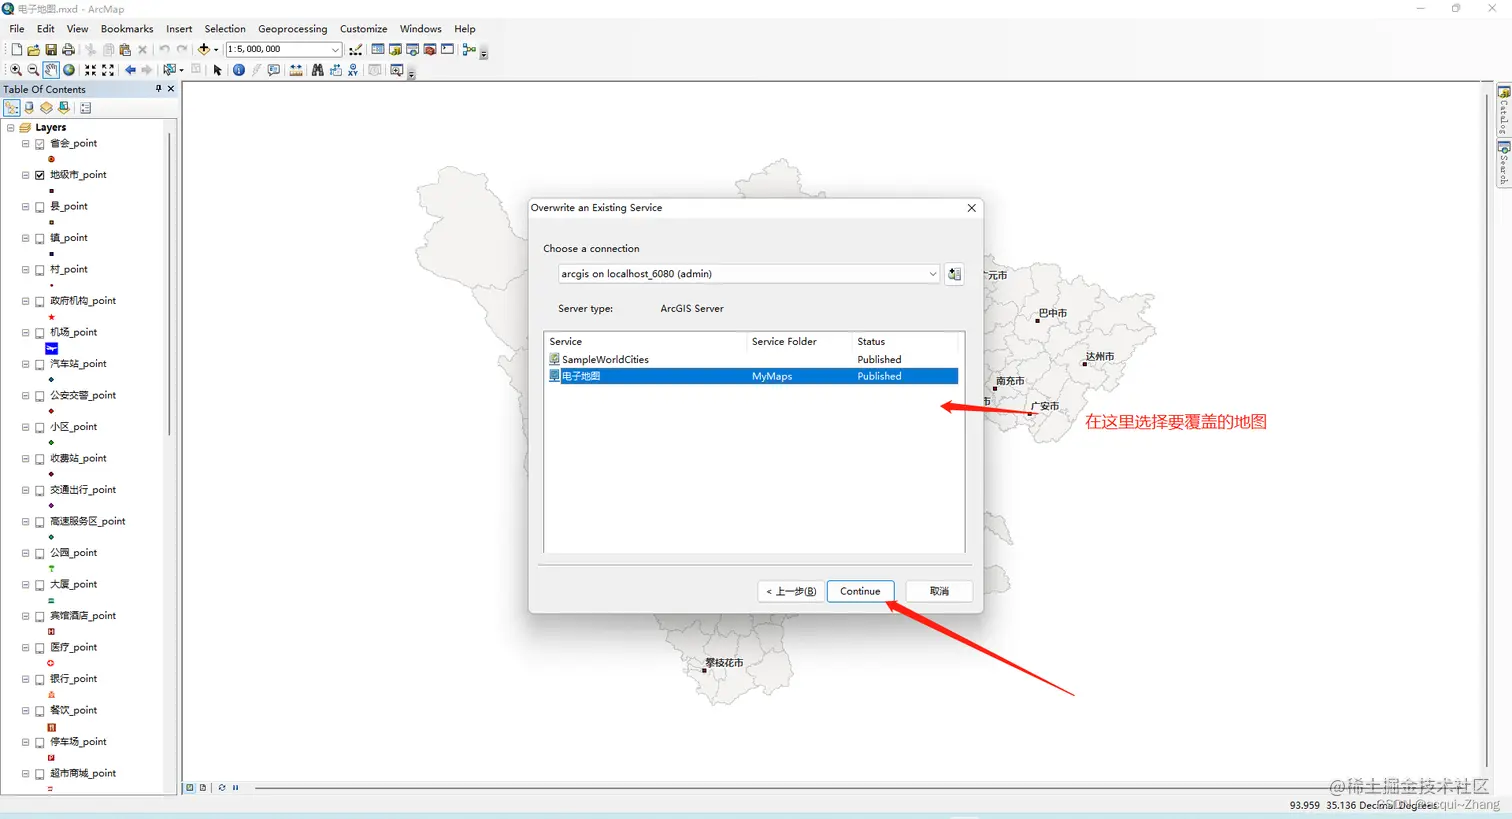
Task: Enable the 县_point layer
Action: pyautogui.click(x=40, y=207)
